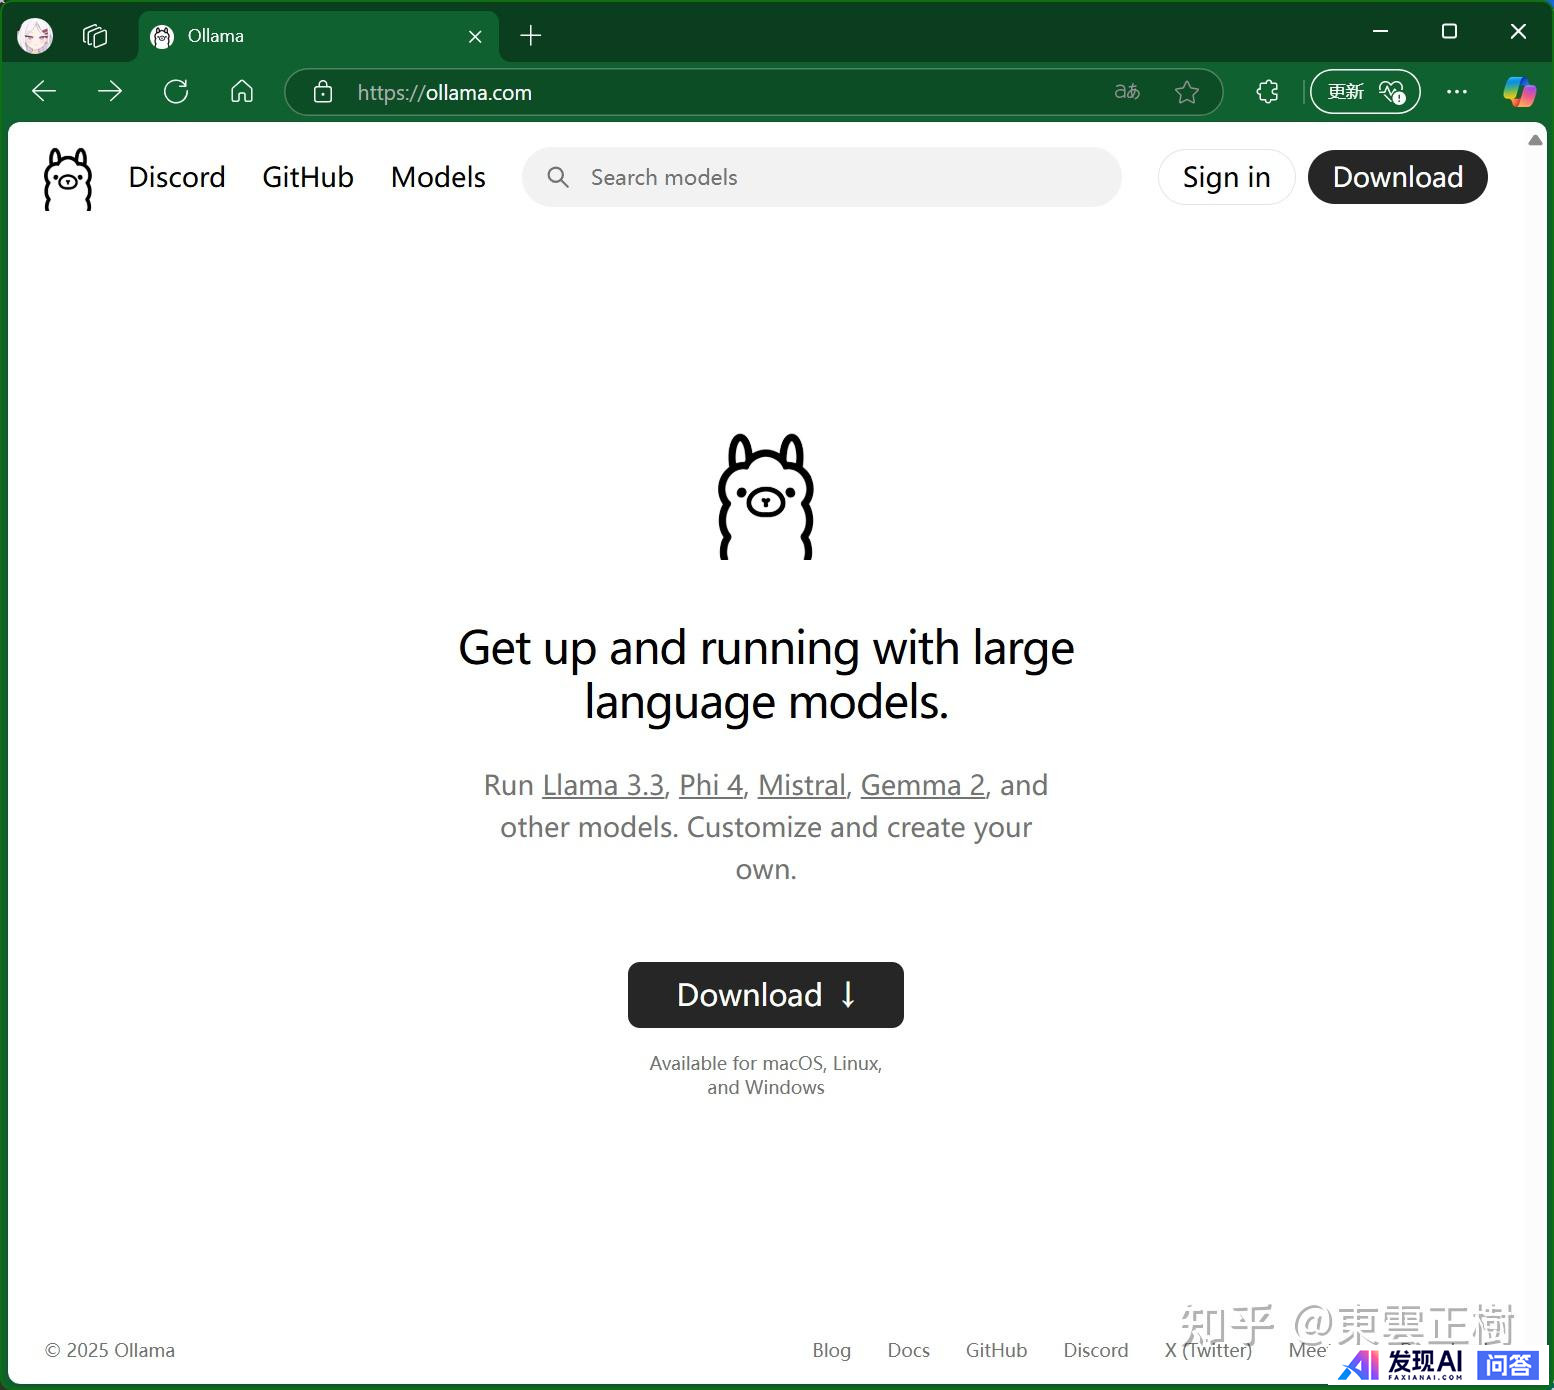Image resolution: width=1554 pixels, height=1390 pixels.
Task: Click the large center llama logo
Action: [766, 496]
